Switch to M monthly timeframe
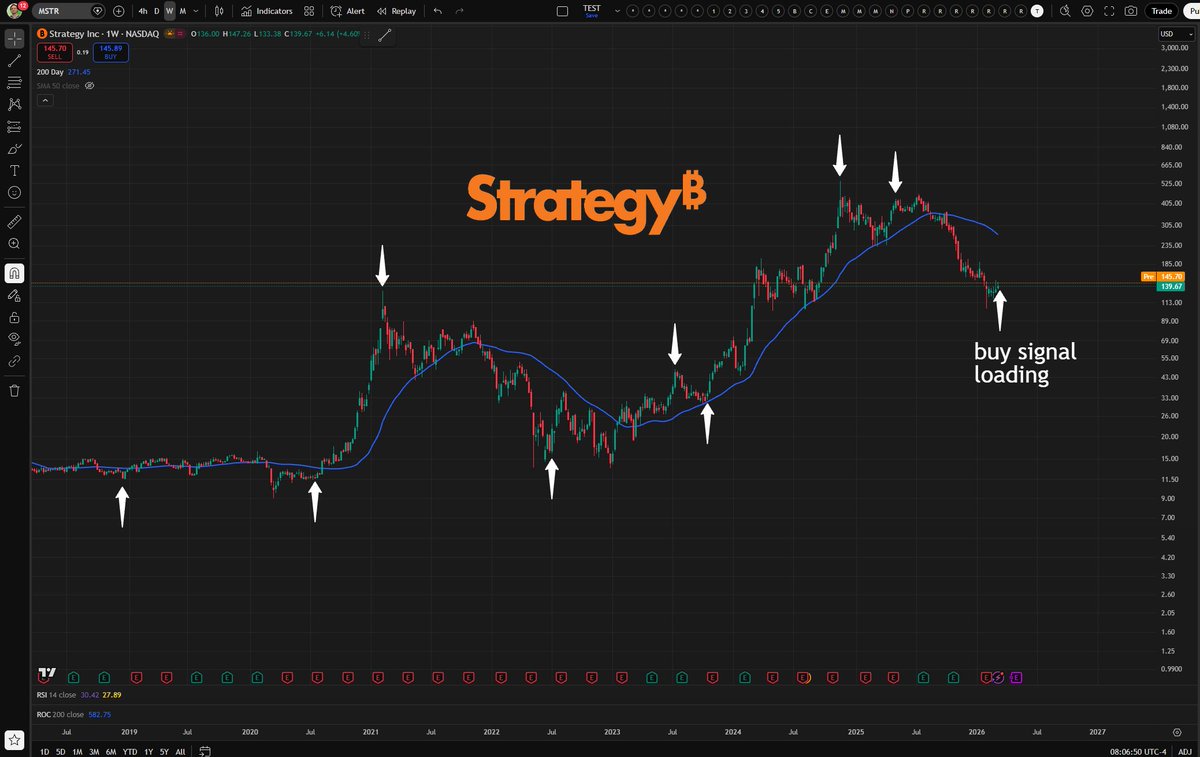 [182, 11]
